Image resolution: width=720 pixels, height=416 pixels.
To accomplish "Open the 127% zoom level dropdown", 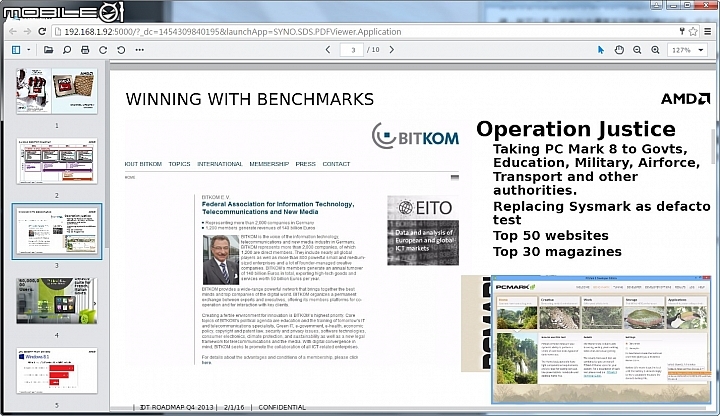I will coord(687,50).
